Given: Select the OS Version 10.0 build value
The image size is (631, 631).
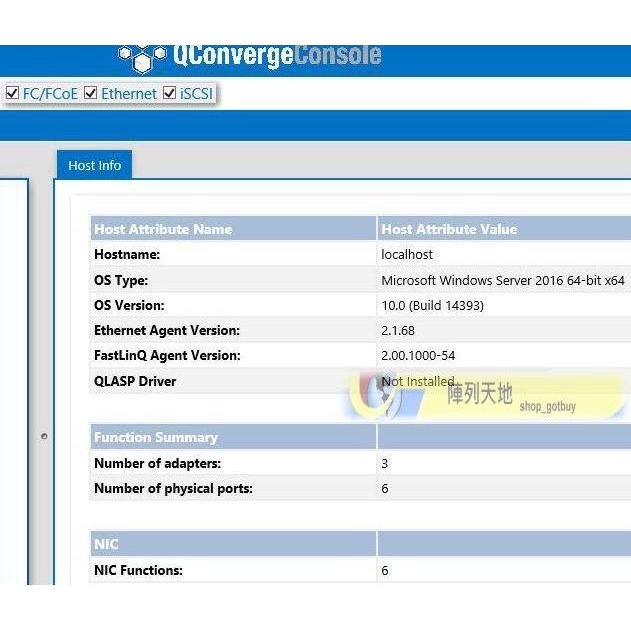Looking at the screenshot, I should (x=432, y=305).
